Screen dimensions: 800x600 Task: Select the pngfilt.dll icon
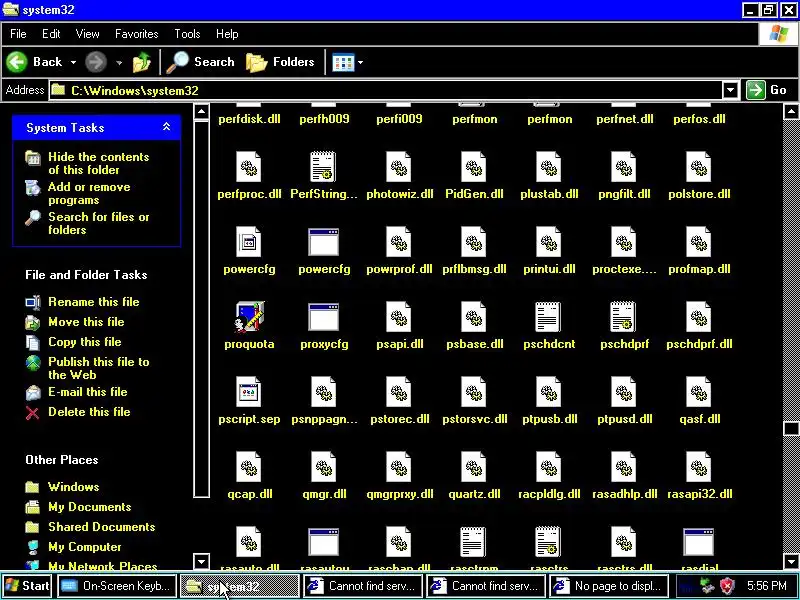point(623,167)
